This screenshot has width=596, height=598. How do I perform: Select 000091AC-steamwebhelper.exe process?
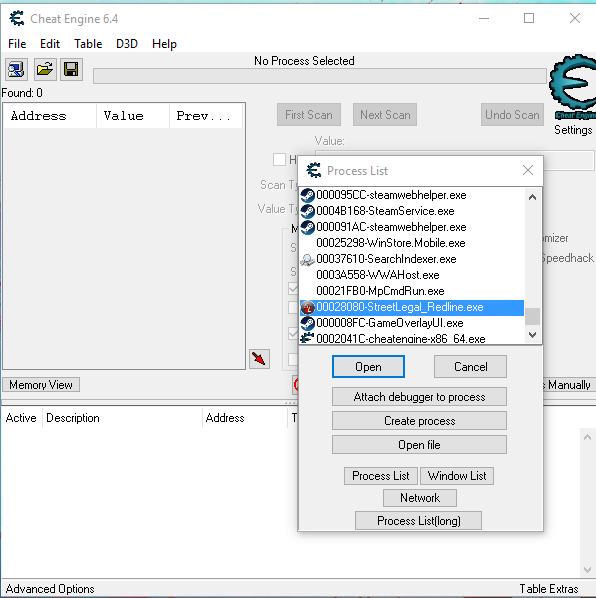point(412,227)
